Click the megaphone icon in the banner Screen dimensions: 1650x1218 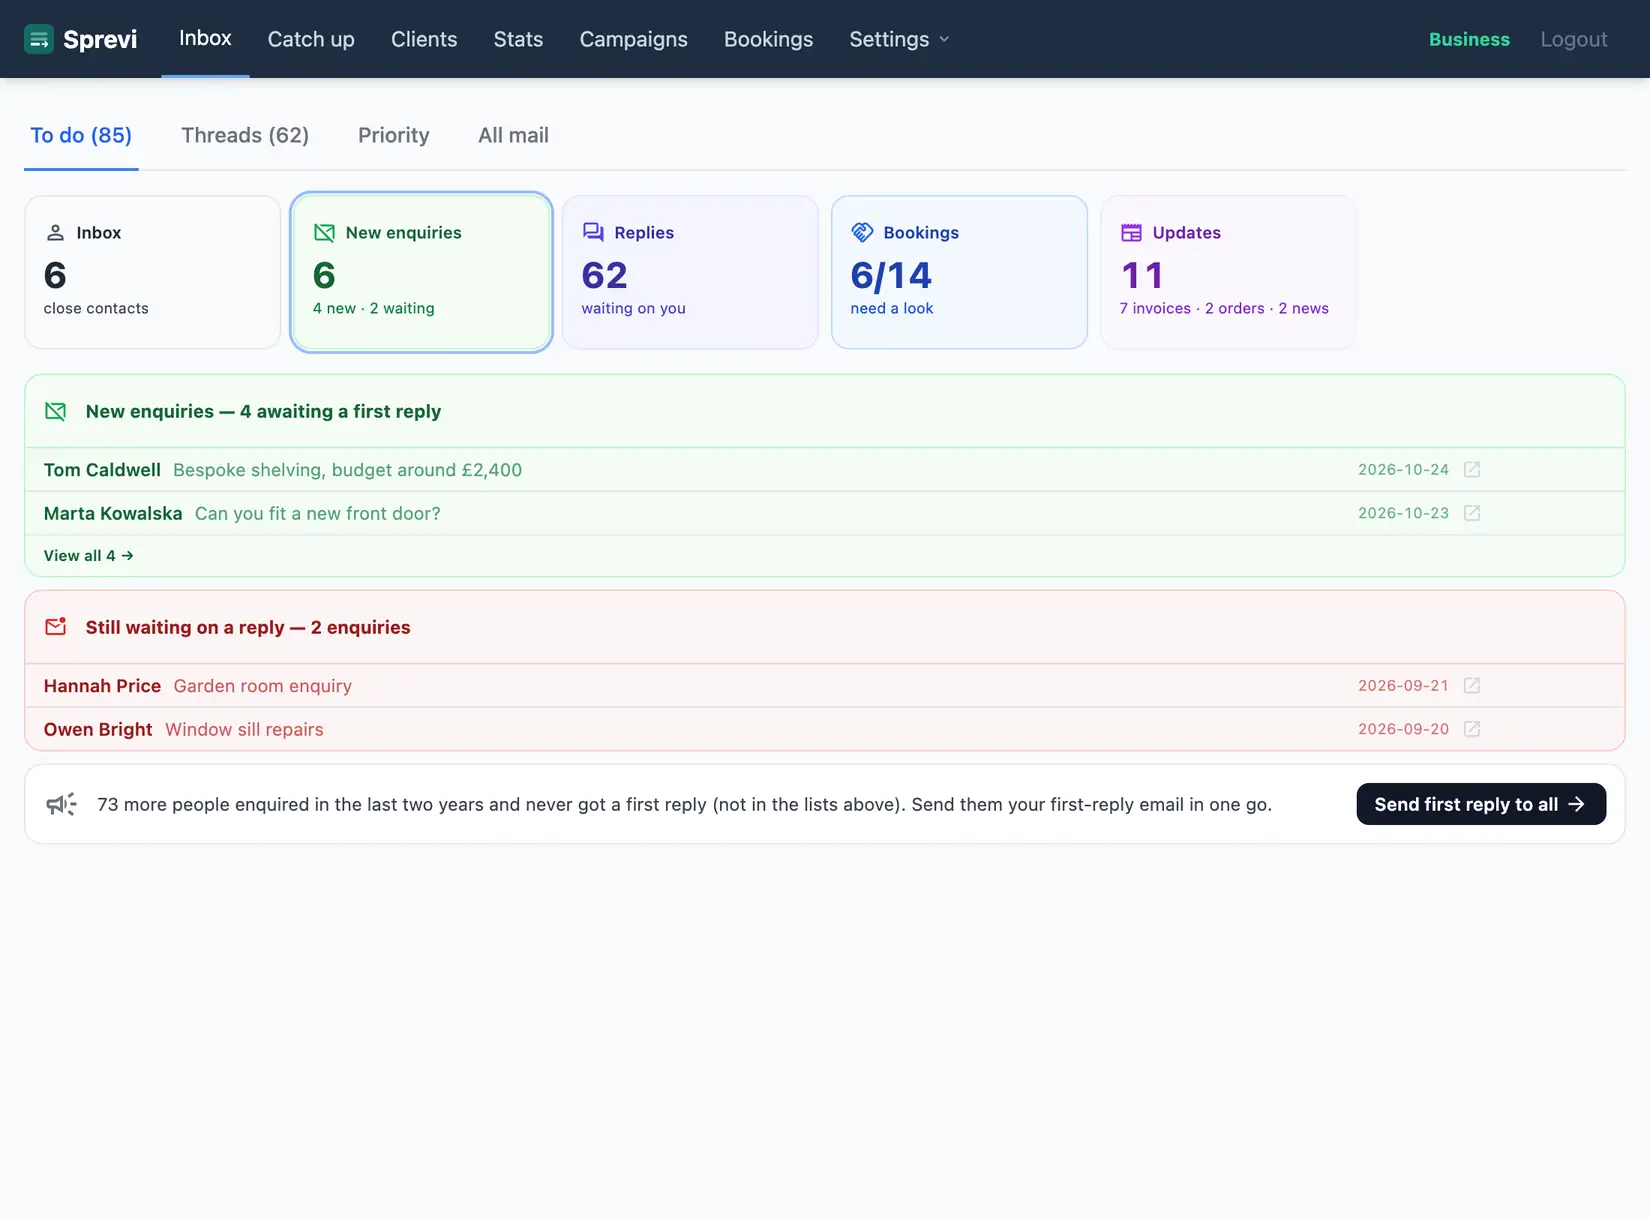click(61, 805)
